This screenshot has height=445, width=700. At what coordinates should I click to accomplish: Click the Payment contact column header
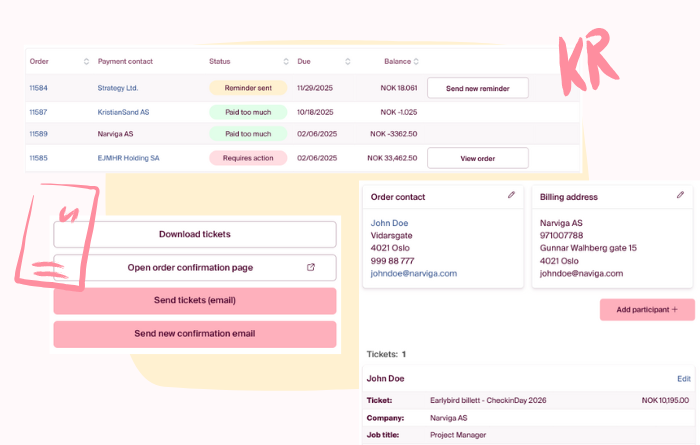tap(125, 62)
